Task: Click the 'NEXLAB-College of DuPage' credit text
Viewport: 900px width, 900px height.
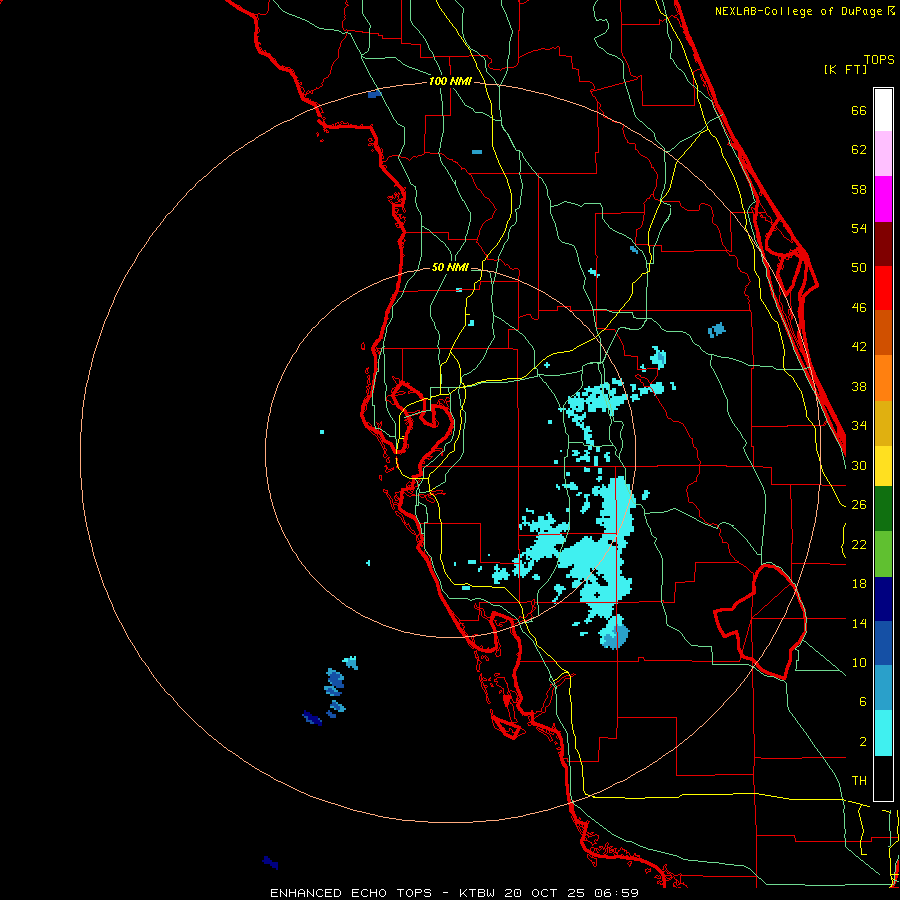Action: (x=798, y=11)
